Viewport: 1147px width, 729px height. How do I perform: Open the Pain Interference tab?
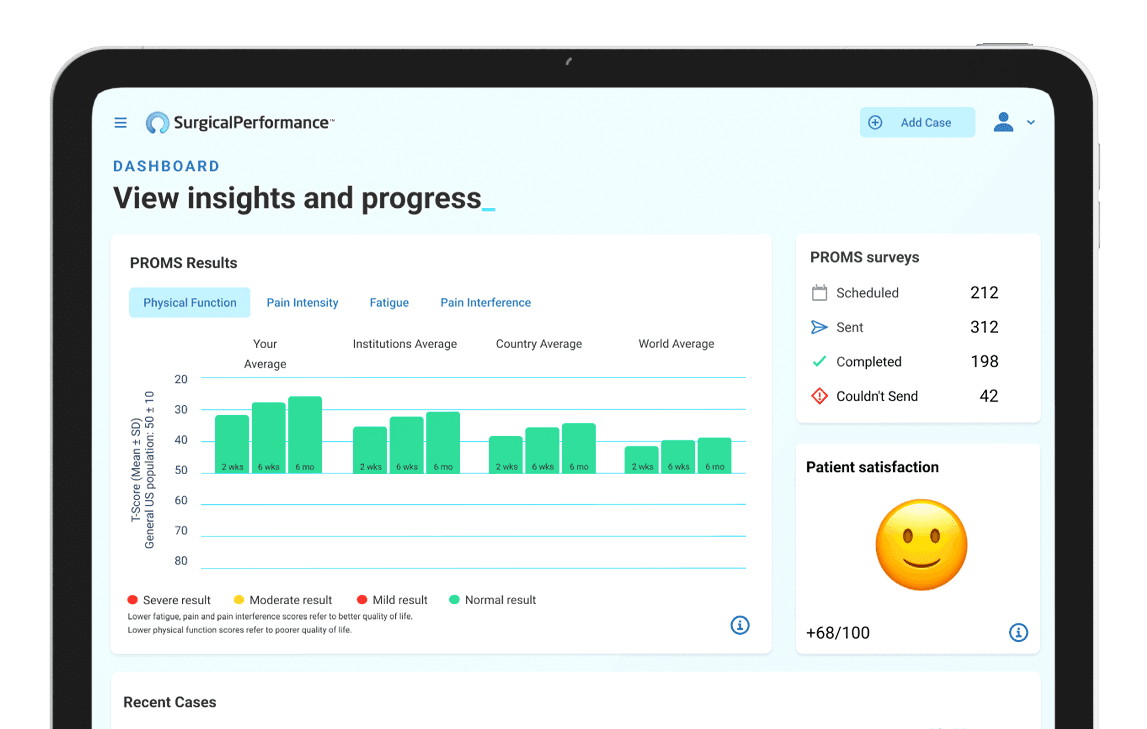tap(486, 303)
